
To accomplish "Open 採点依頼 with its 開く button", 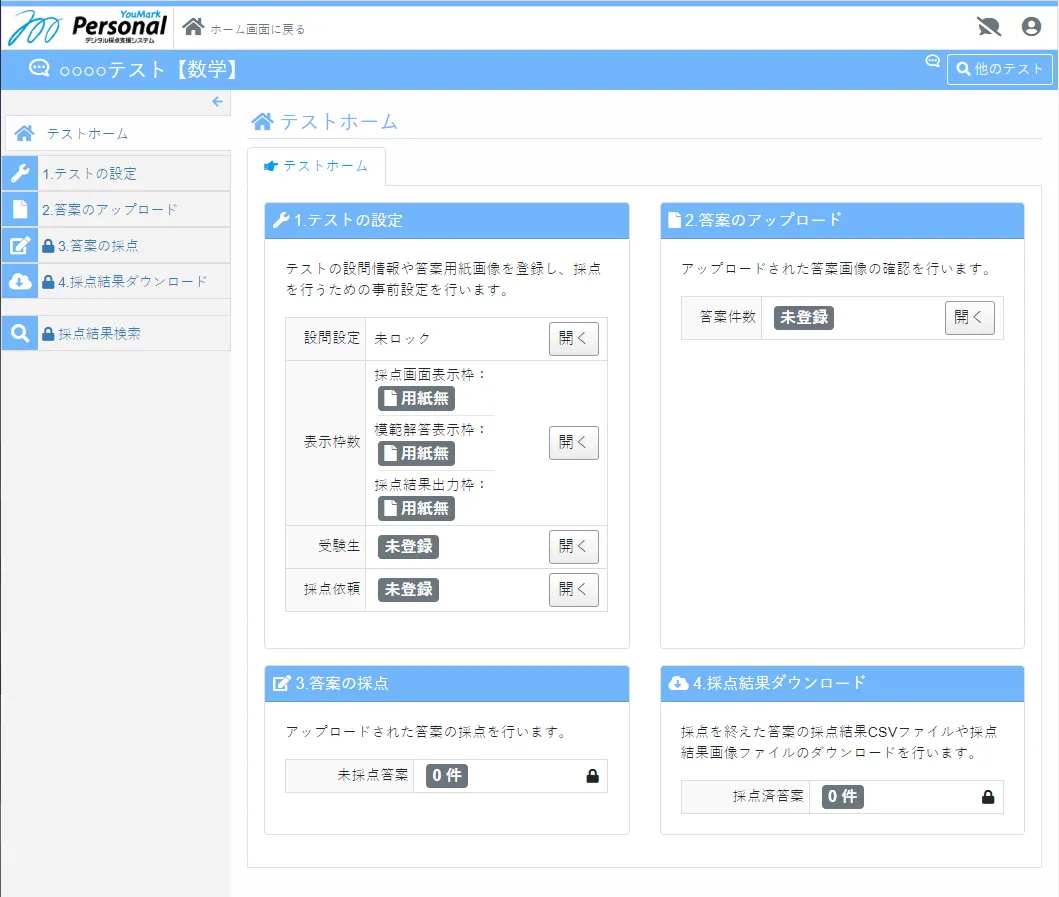I will tap(573, 590).
